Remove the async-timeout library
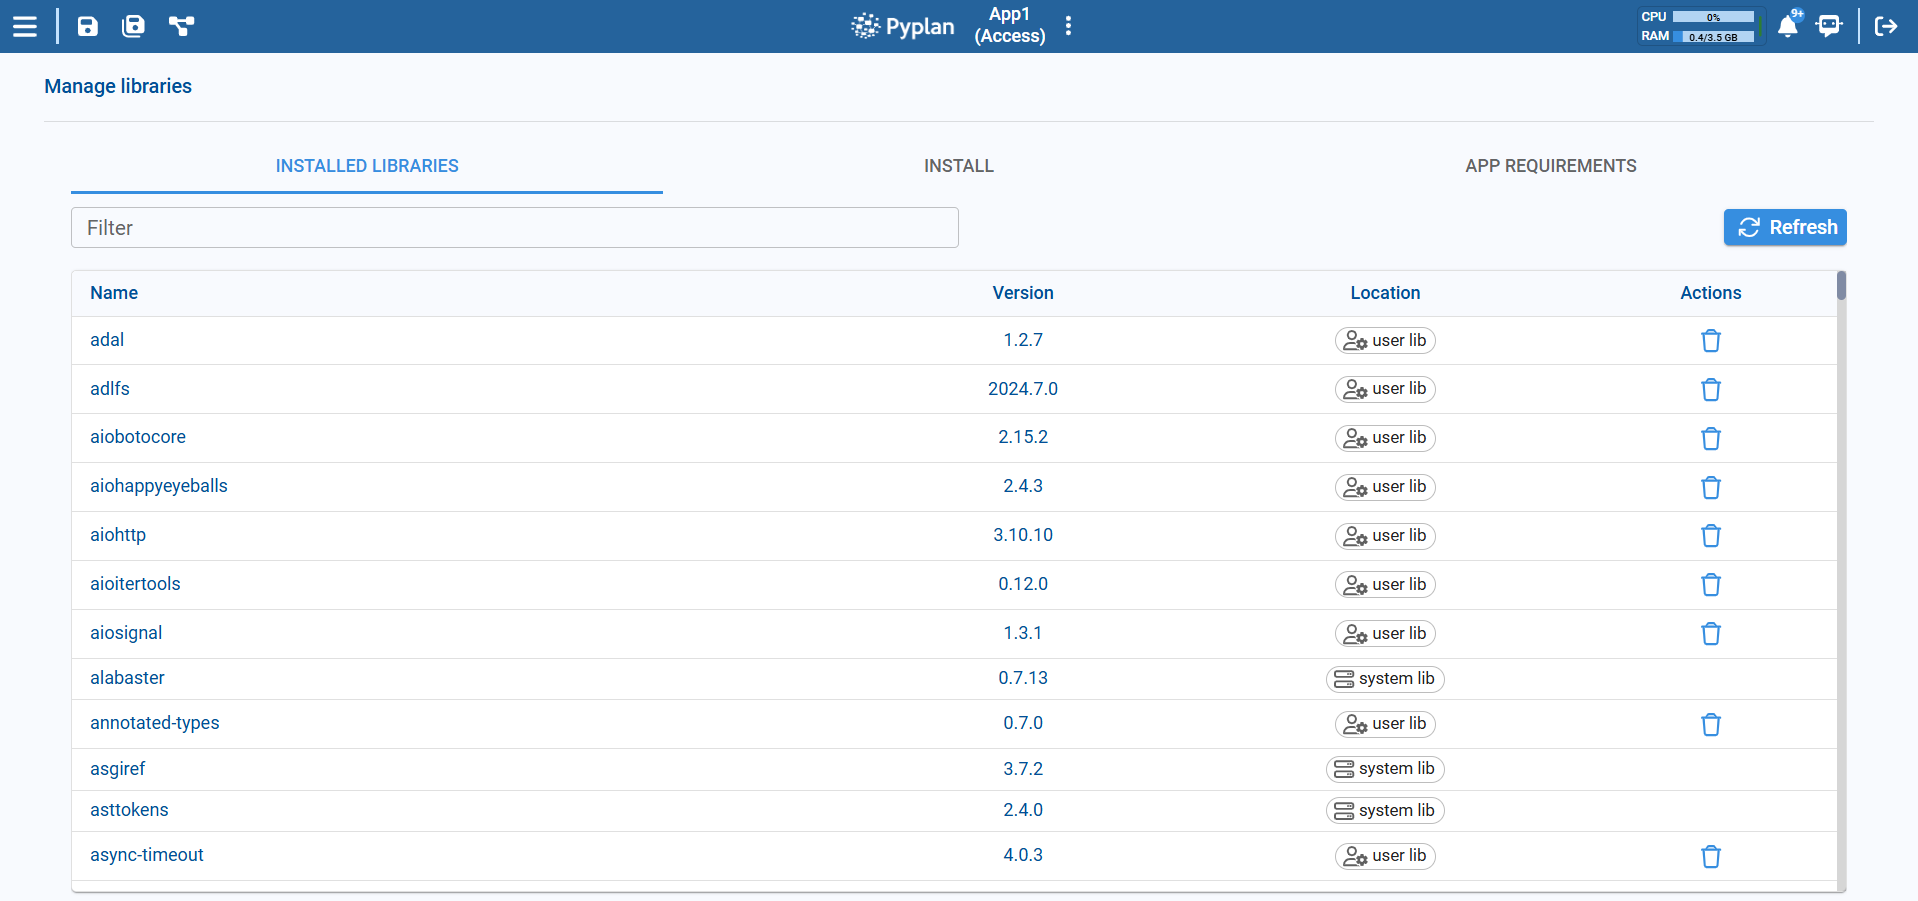Image resolution: width=1918 pixels, height=901 pixels. pos(1710,856)
